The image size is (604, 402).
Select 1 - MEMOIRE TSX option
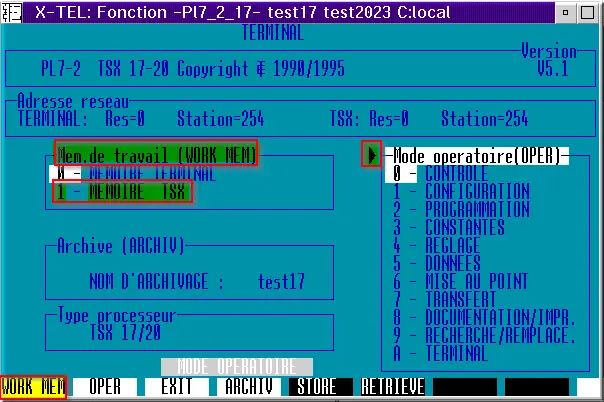pos(122,191)
